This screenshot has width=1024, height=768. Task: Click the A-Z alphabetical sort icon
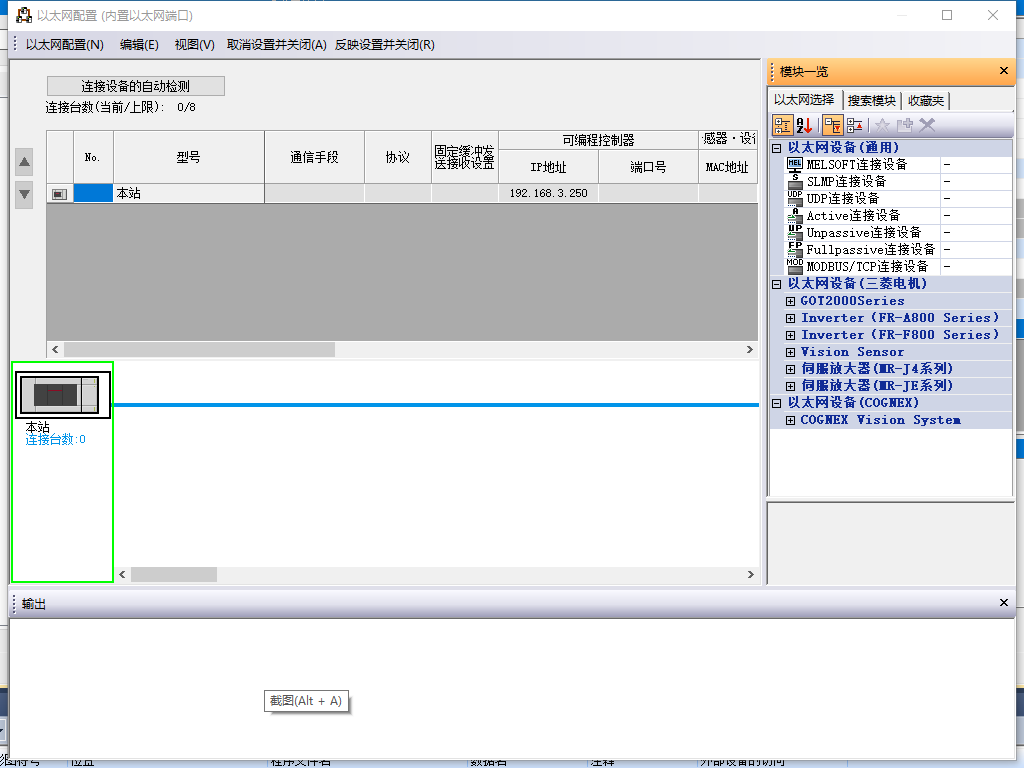(x=805, y=125)
